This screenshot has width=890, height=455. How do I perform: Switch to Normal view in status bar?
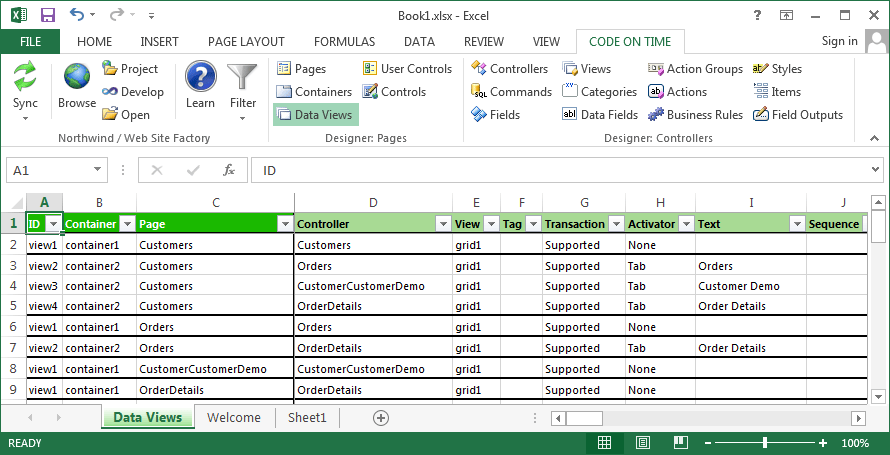(604, 443)
